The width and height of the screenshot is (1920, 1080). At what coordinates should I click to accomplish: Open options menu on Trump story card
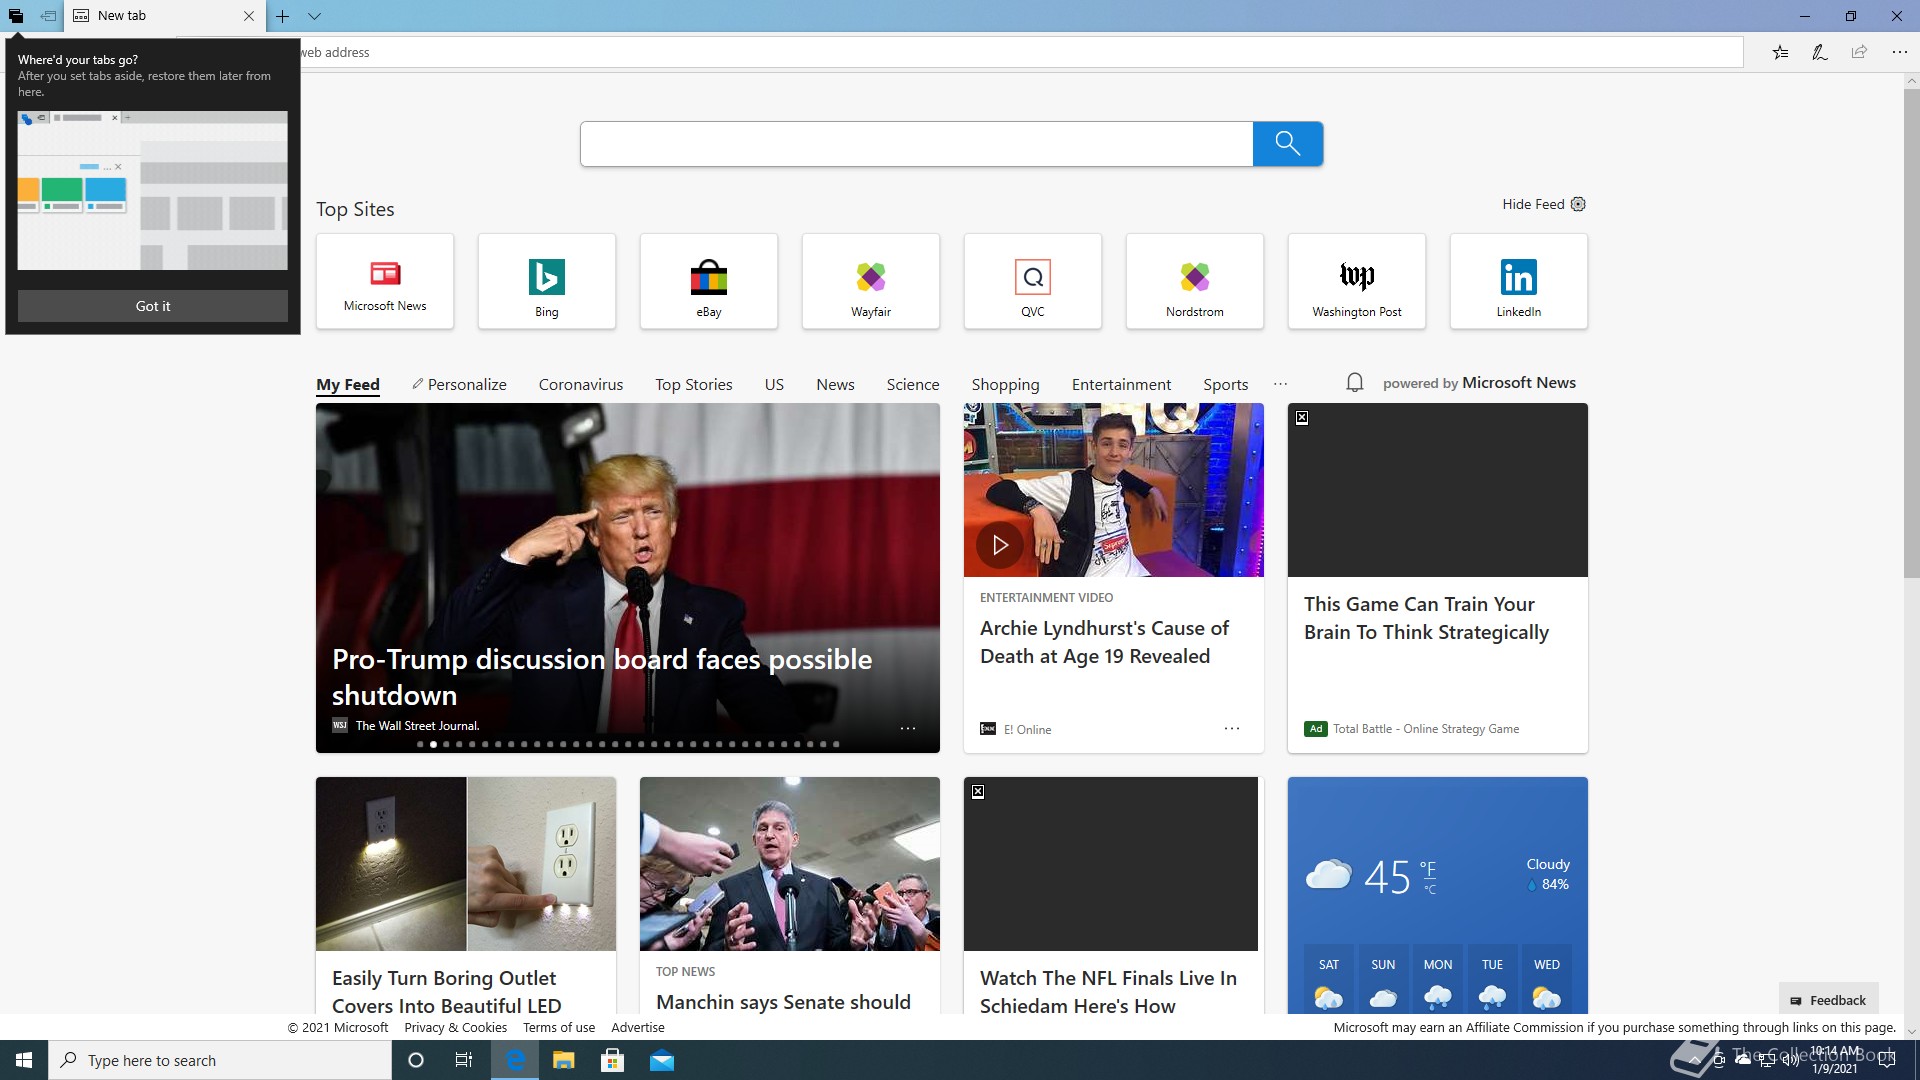coord(908,728)
